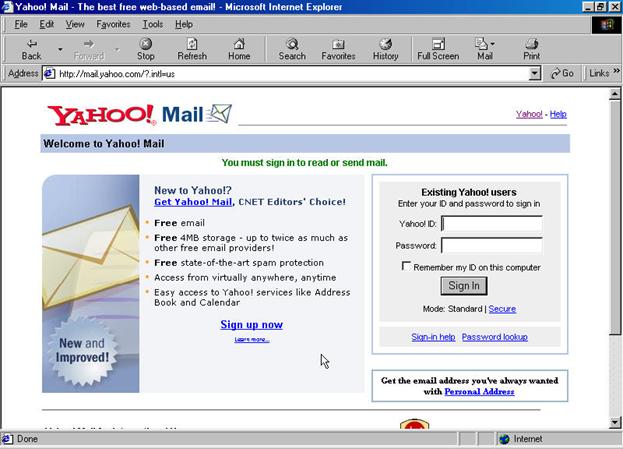Viewport: 623px width, 449px height.
Task: Show the History panel icon
Action: [385, 49]
